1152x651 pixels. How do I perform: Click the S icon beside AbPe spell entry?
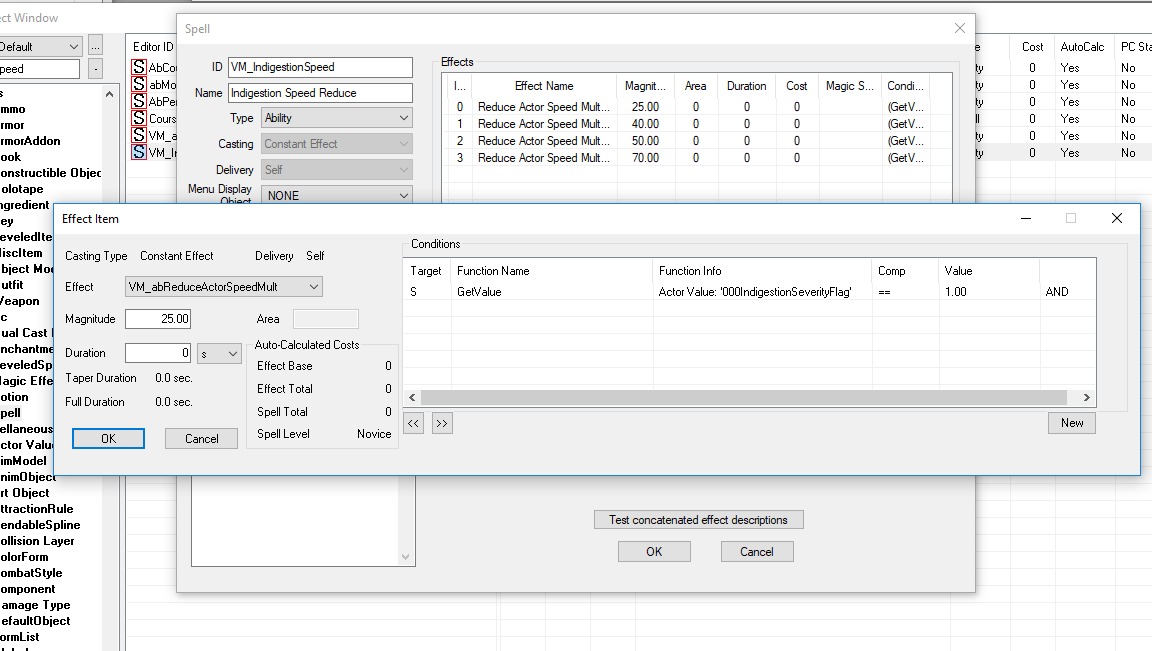tap(140, 100)
